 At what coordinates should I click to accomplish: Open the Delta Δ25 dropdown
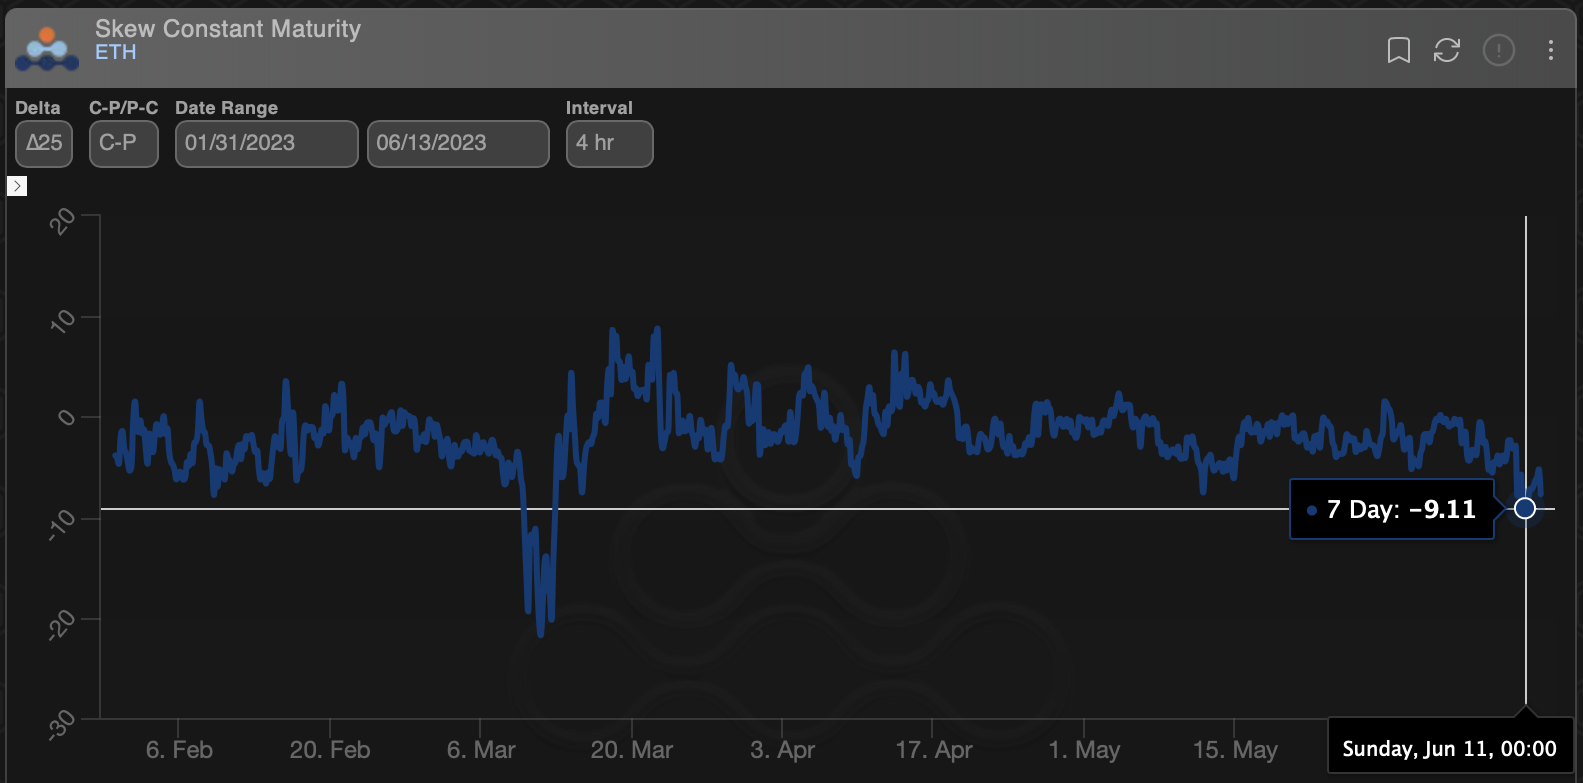pyautogui.click(x=44, y=143)
